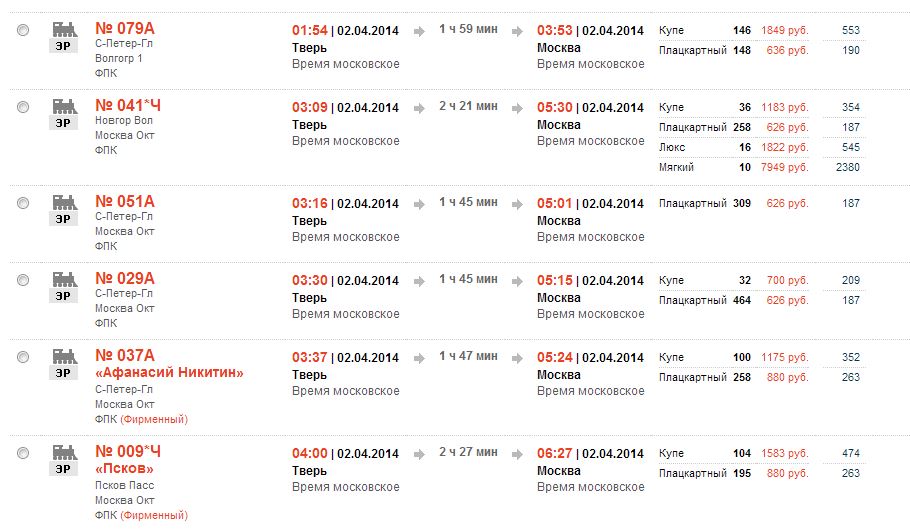Click the ЭР train icon for train 079А

coord(64,37)
